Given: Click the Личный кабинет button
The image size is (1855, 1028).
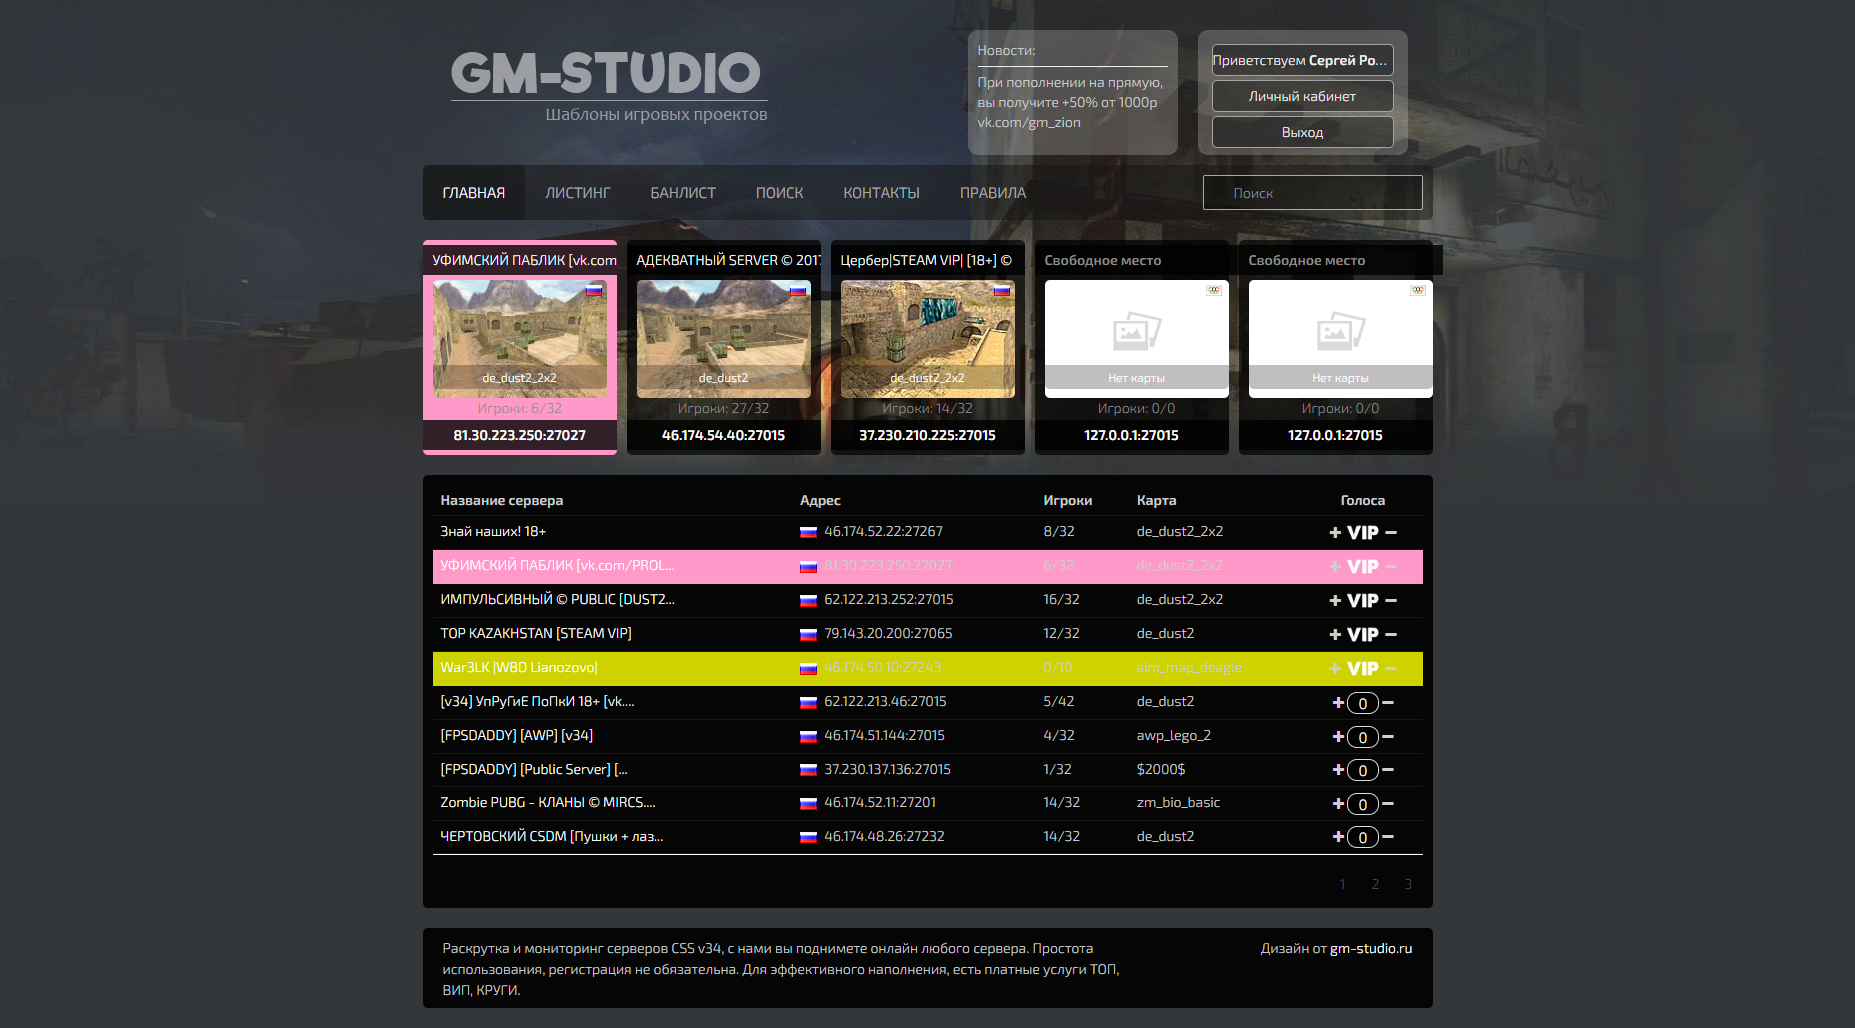Looking at the screenshot, I should [x=1302, y=96].
